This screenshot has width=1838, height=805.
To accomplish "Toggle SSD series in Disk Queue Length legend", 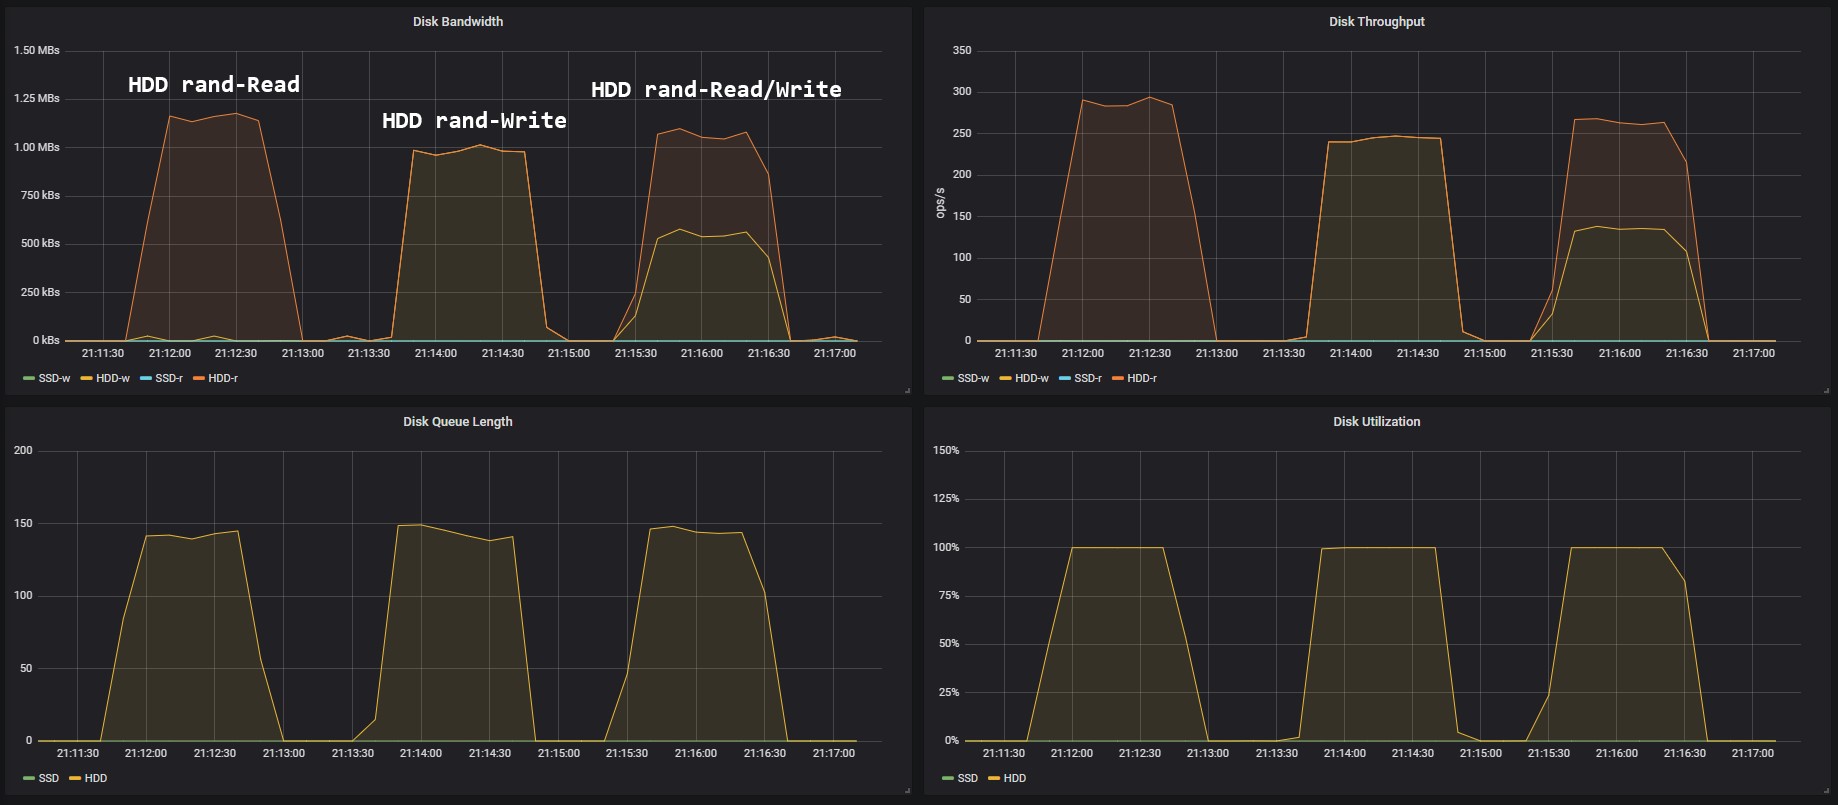I will pyautogui.click(x=49, y=778).
